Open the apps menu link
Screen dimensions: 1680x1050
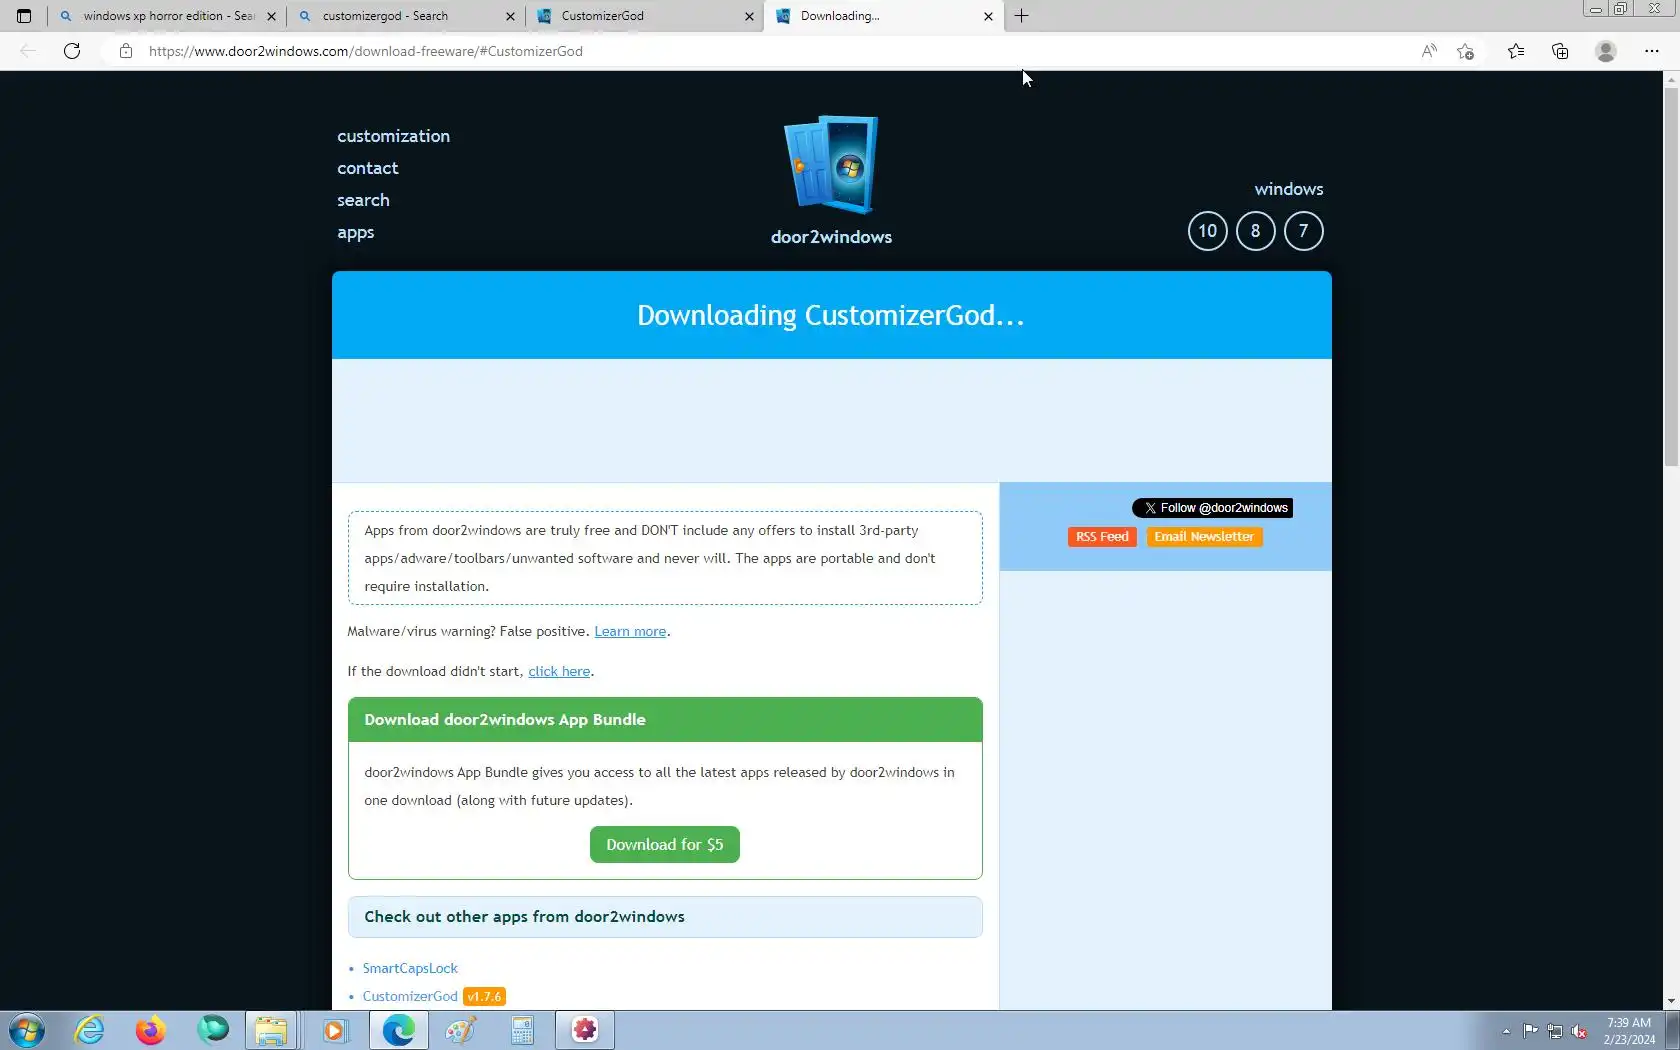point(355,232)
